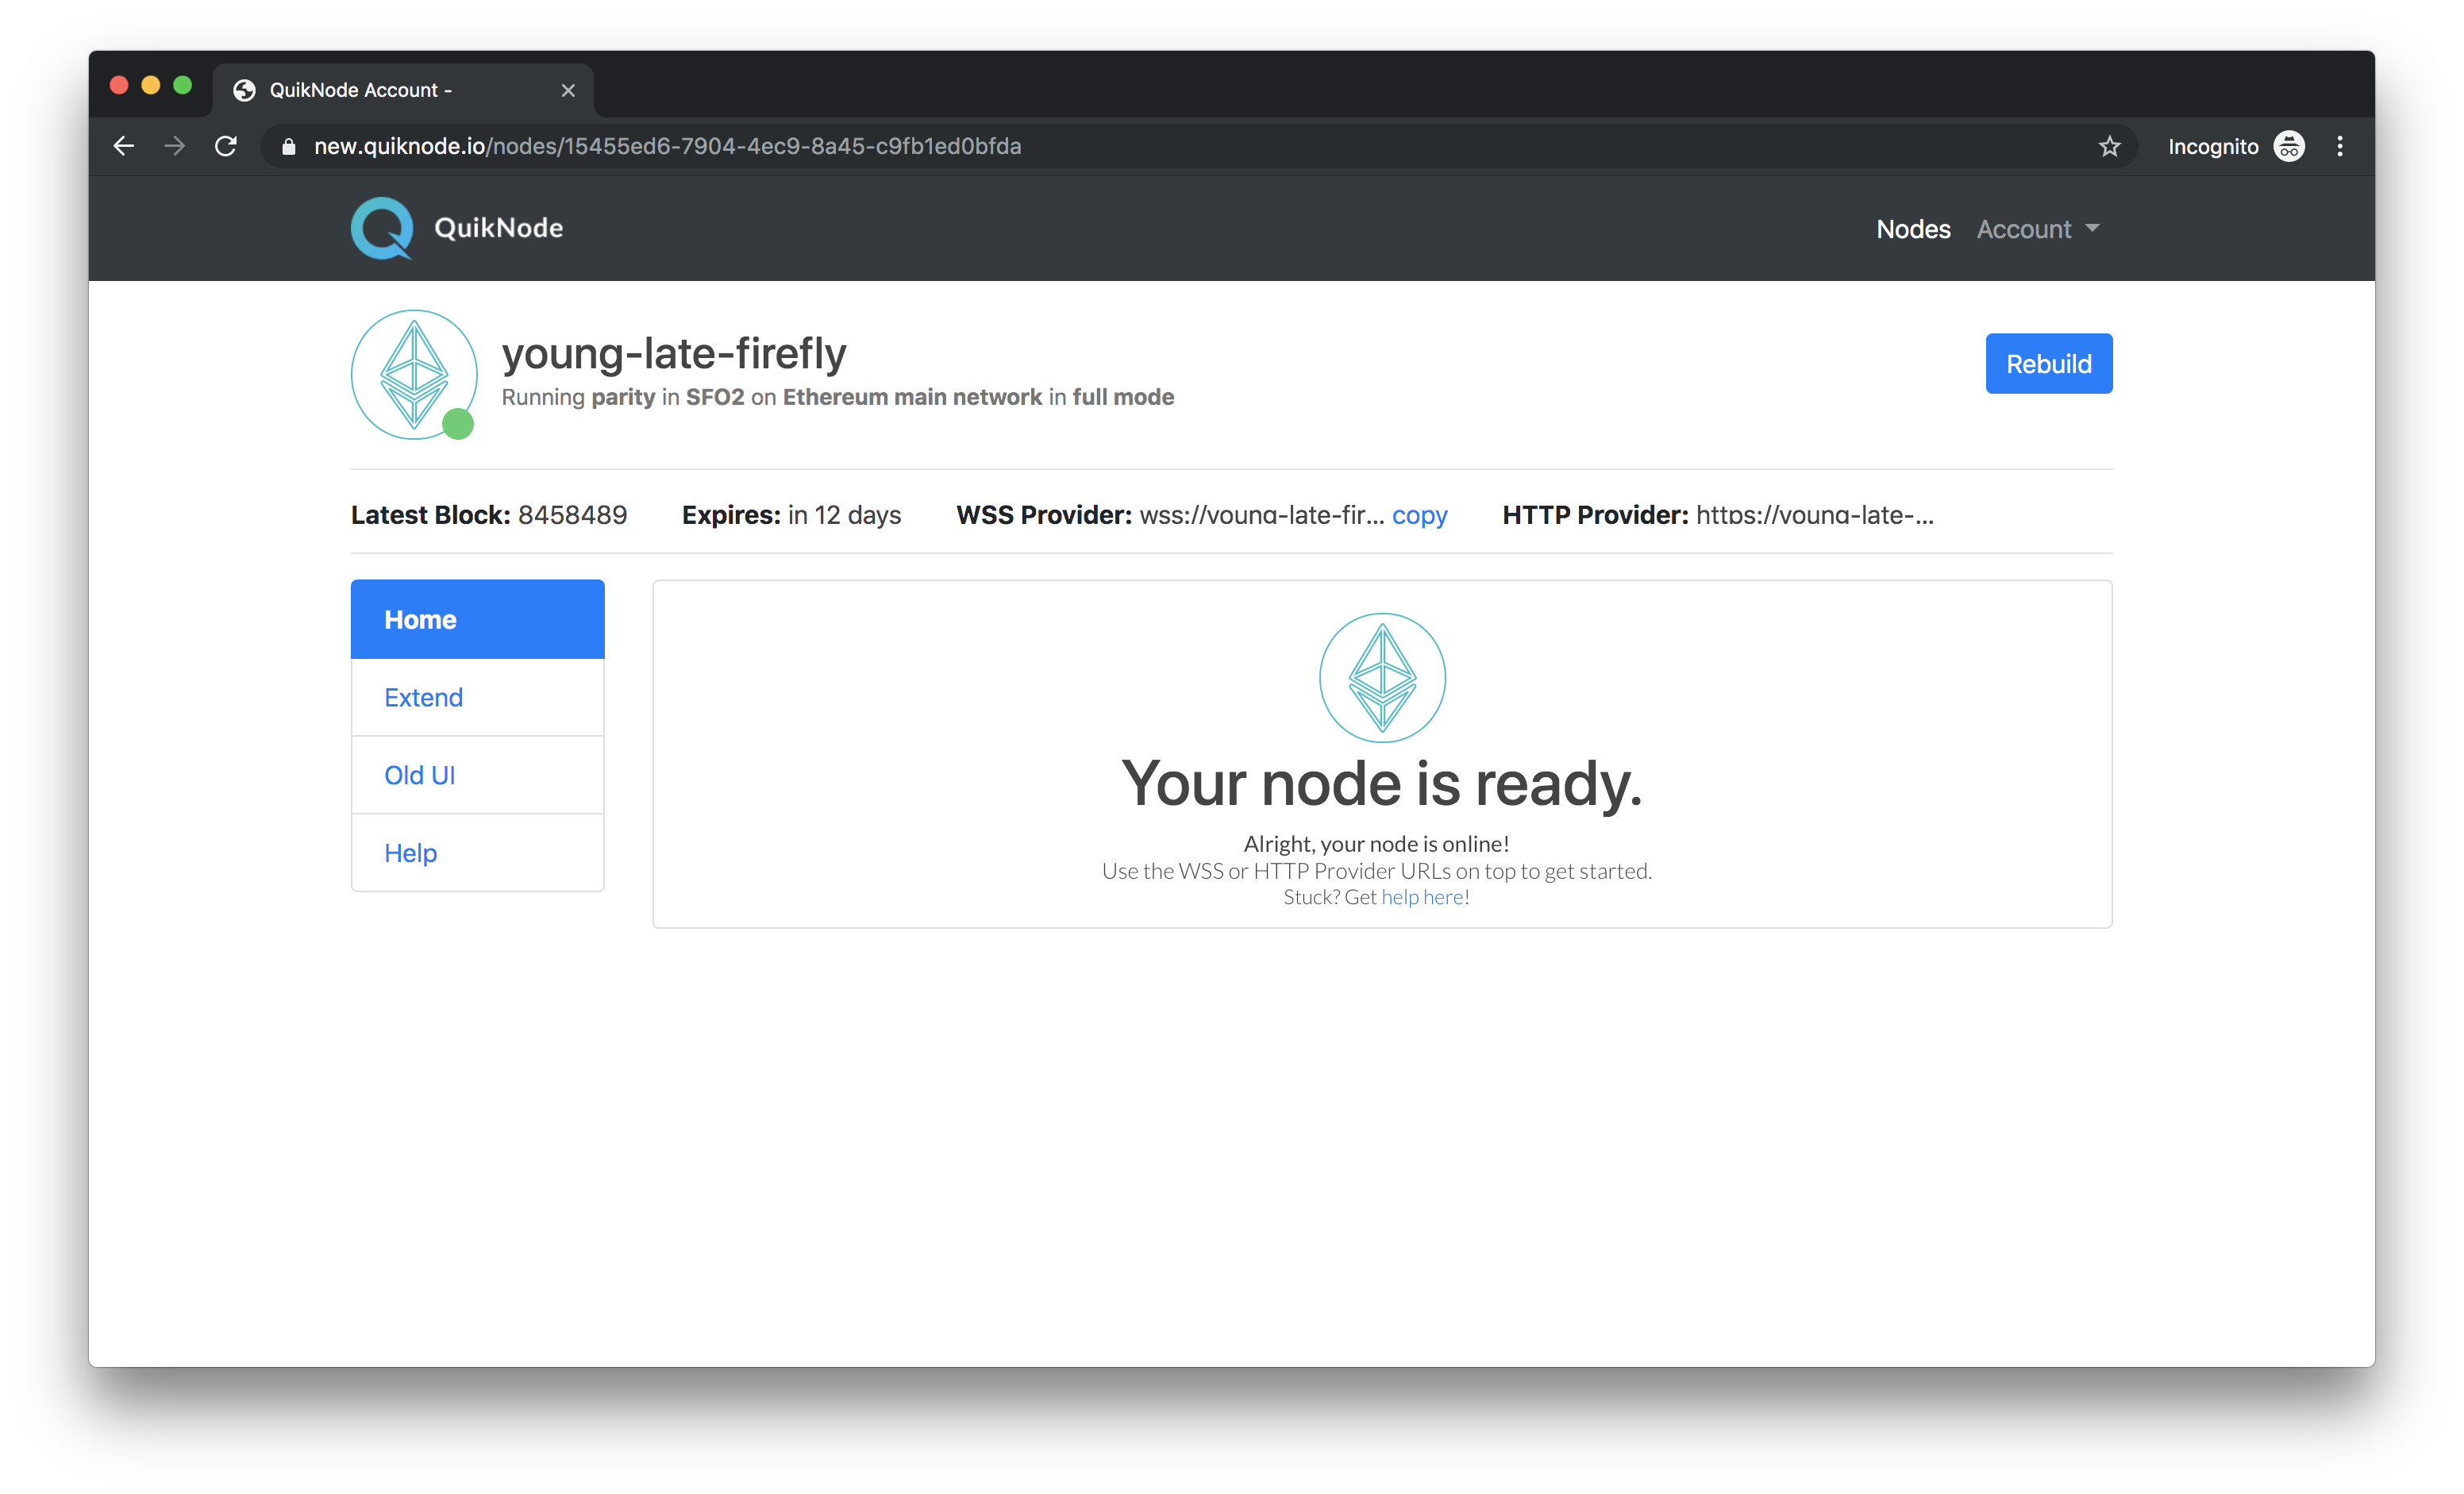Click the Ethereum icon above Your node is ready
This screenshot has width=2464, height=1494.
coord(1382,677)
